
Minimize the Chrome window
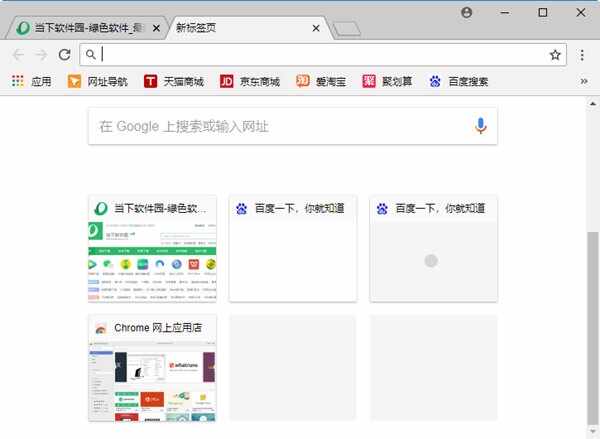[505, 13]
